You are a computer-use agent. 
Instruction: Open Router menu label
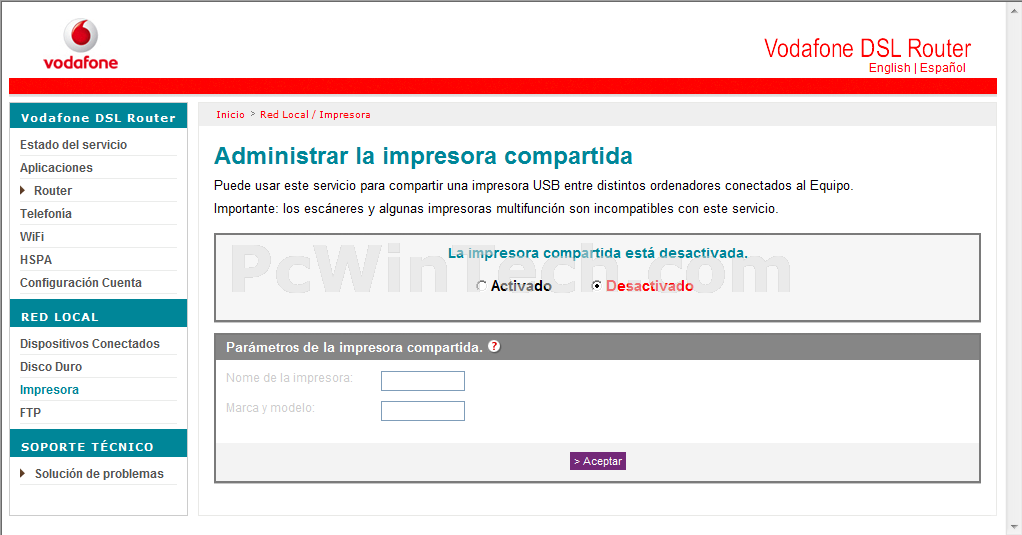pos(53,191)
